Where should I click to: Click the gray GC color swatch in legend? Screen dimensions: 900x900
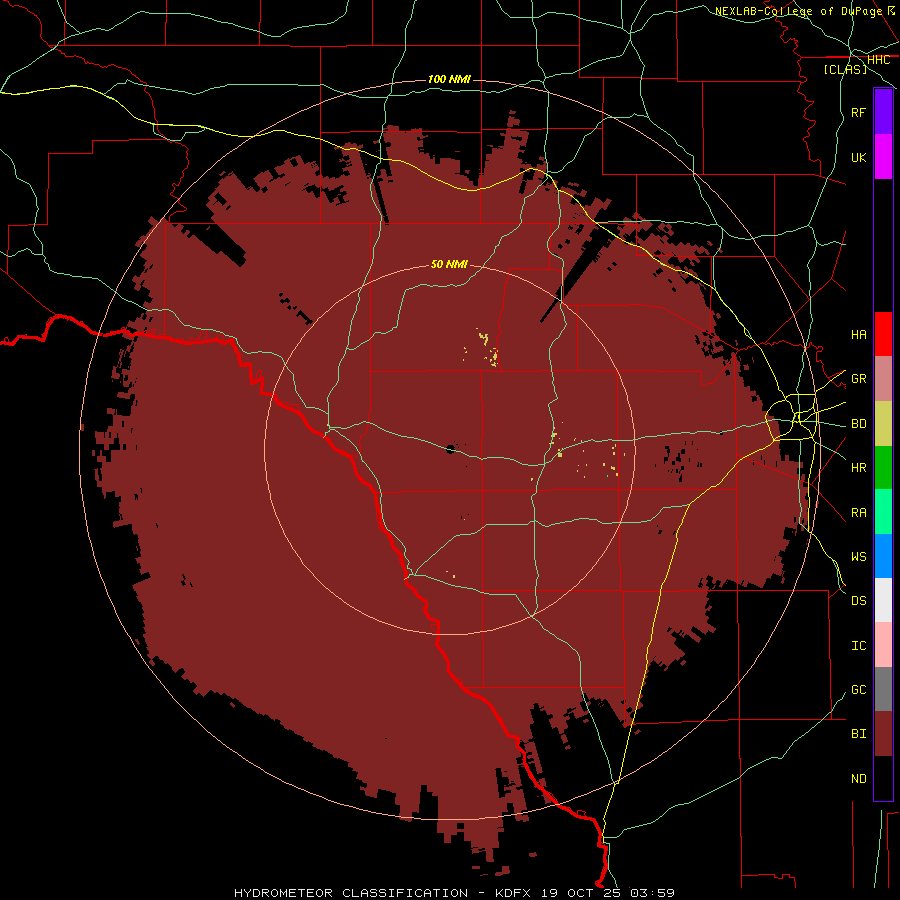point(883,689)
